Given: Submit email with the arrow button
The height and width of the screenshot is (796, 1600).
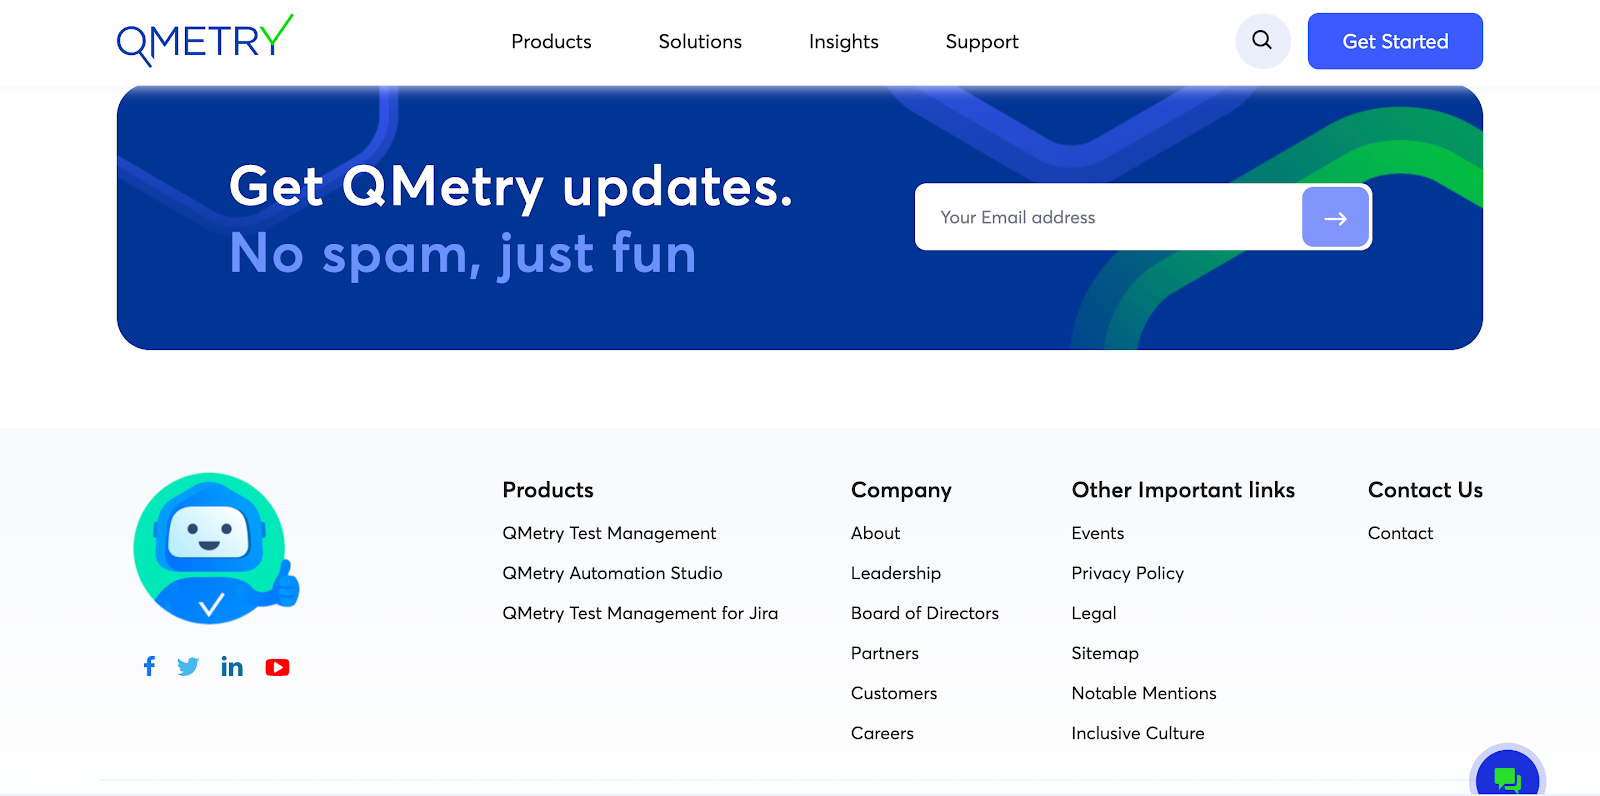Looking at the screenshot, I should point(1335,217).
